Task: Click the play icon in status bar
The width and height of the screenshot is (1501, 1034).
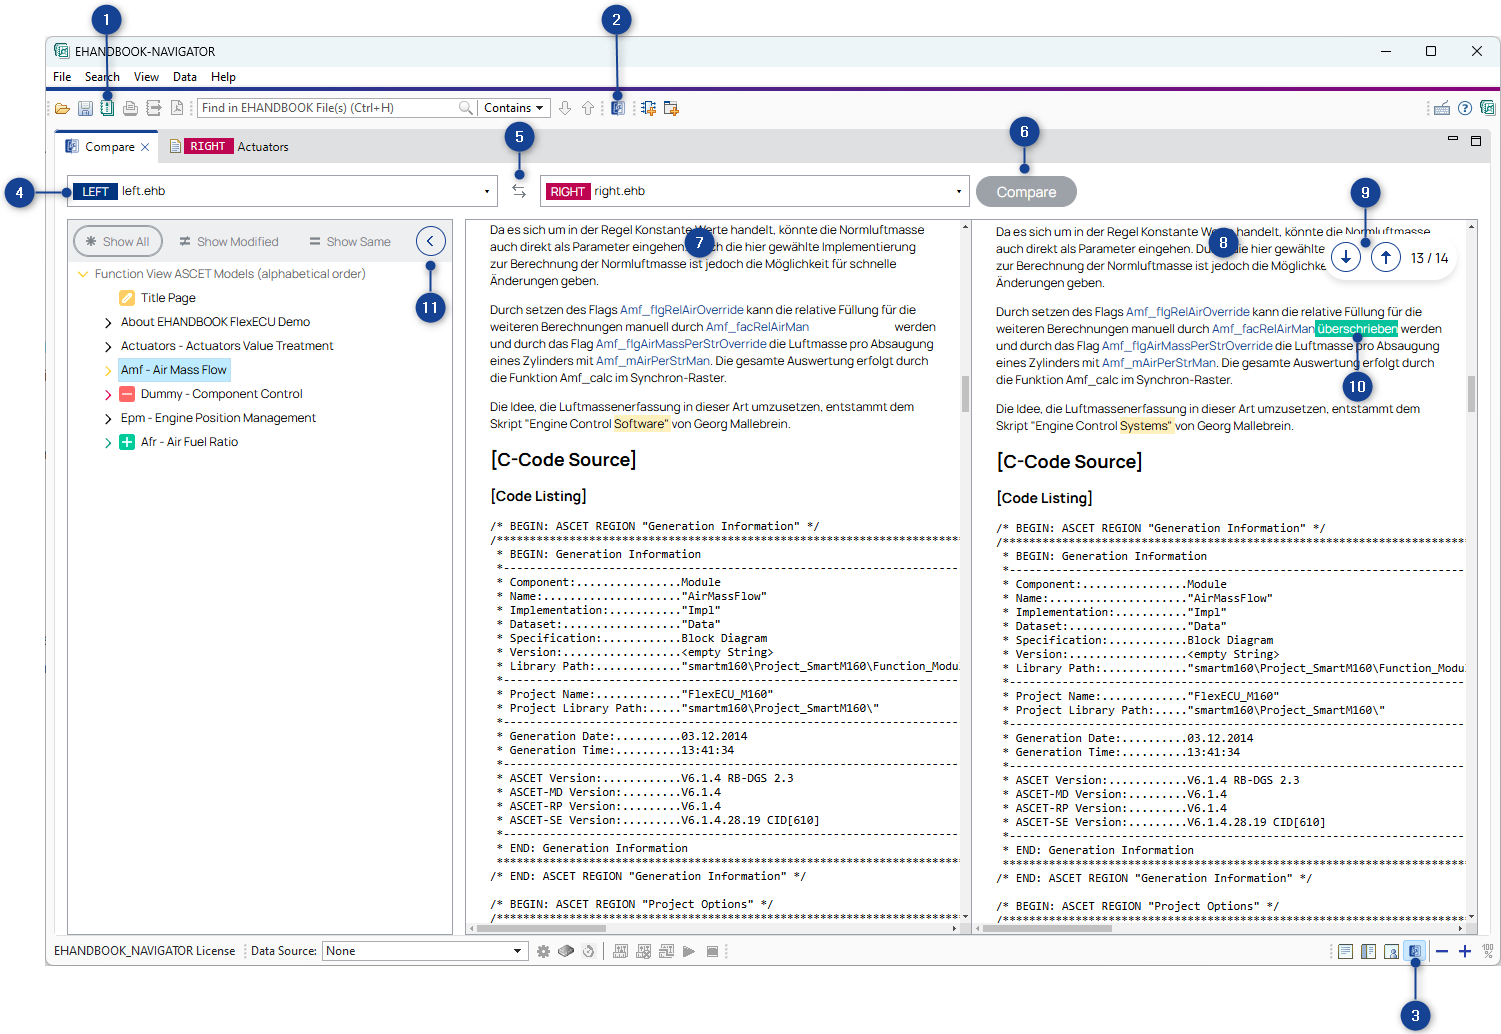Action: (689, 951)
